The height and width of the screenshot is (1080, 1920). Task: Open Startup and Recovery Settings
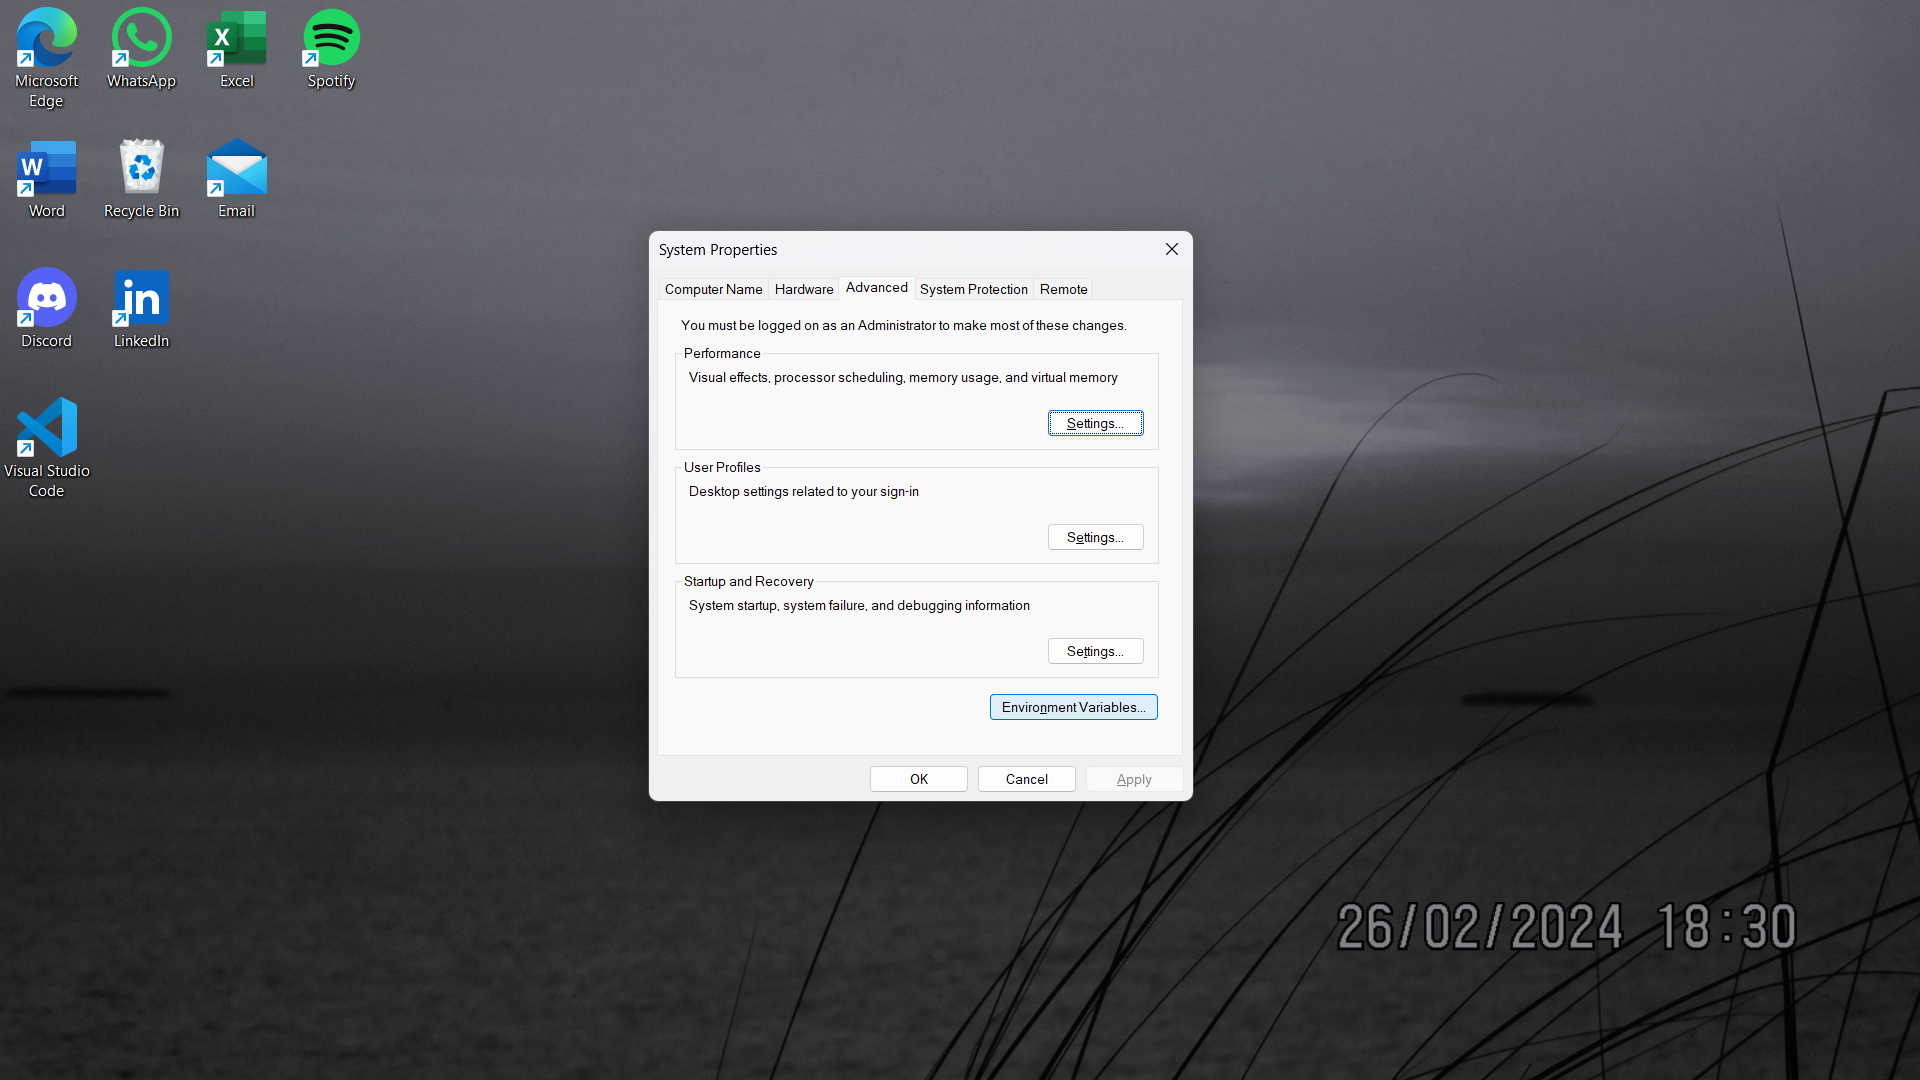(x=1095, y=651)
